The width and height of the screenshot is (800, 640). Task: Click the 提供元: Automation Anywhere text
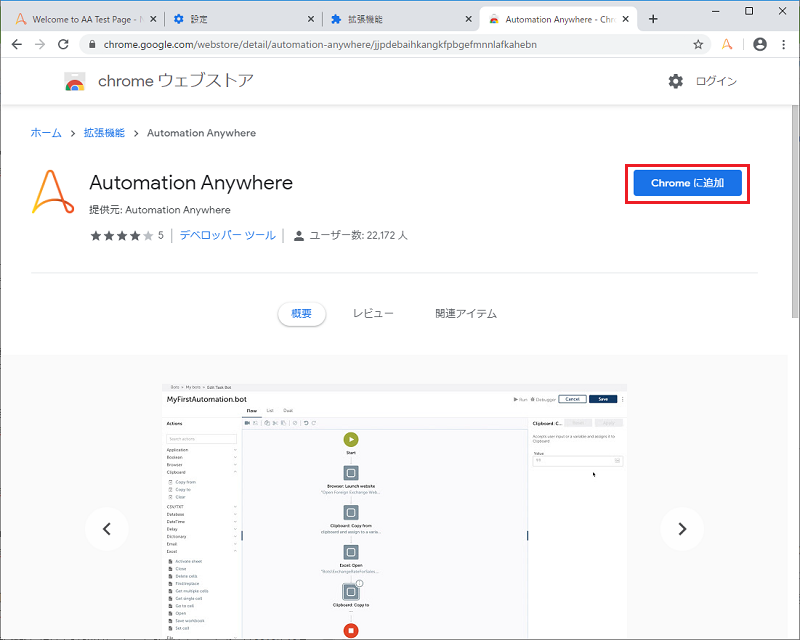(160, 210)
